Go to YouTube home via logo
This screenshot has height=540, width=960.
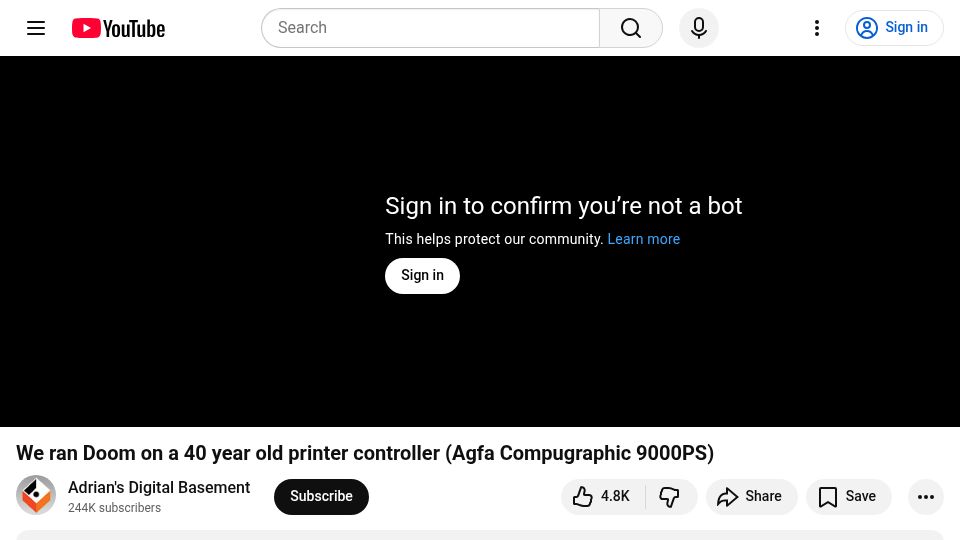[x=118, y=28]
